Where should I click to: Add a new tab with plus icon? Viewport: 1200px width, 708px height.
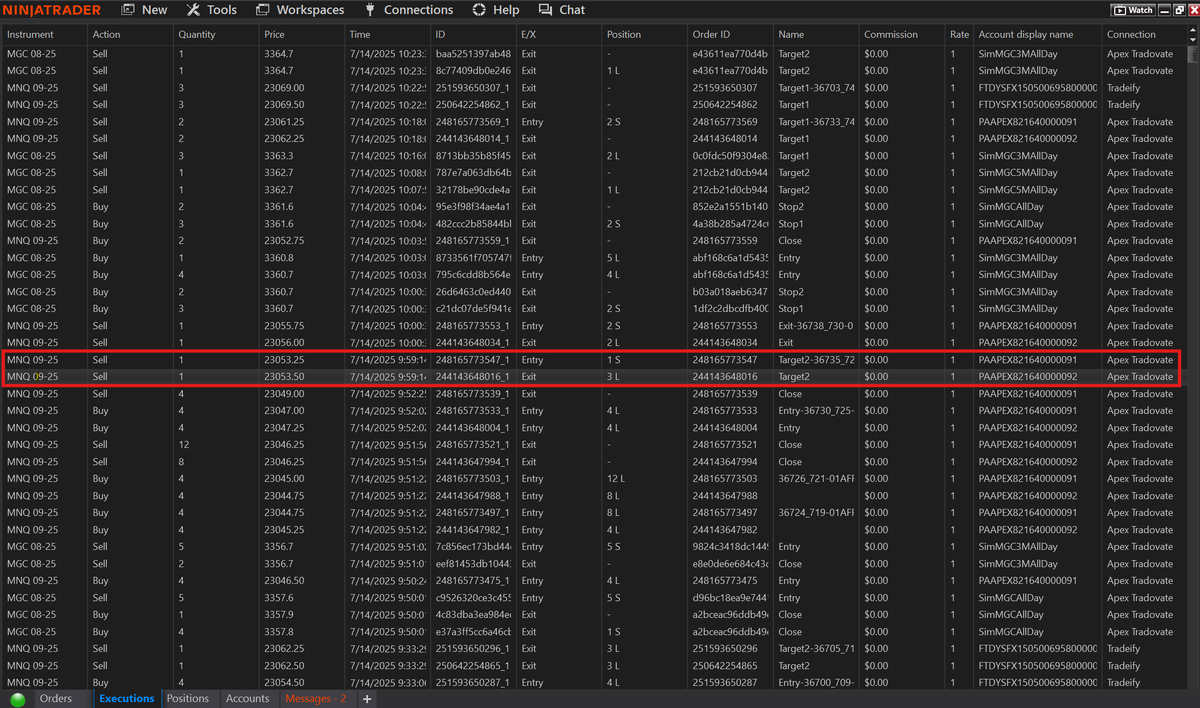click(367, 699)
